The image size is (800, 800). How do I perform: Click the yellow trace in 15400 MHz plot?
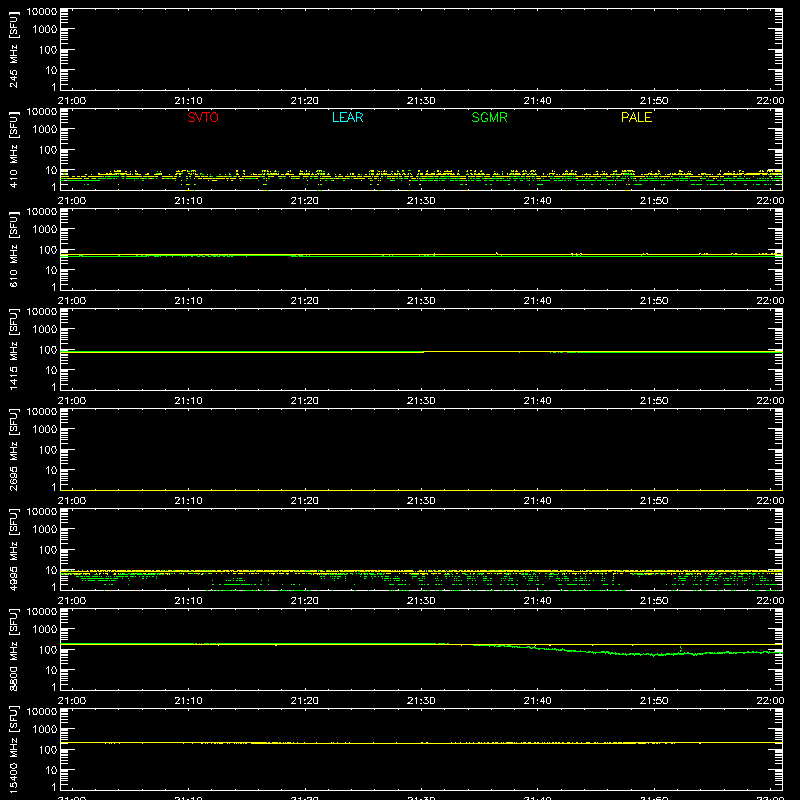(421, 743)
